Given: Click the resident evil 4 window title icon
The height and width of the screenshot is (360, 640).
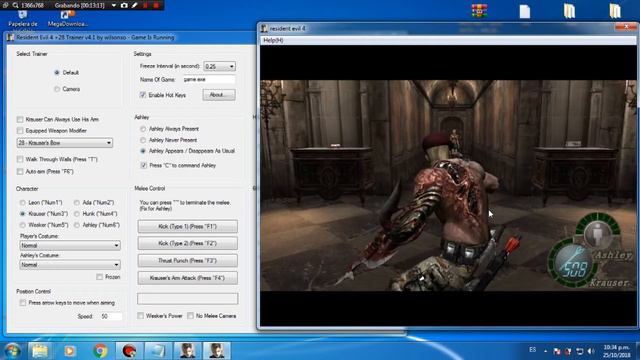Looking at the screenshot, I should click(x=264, y=29).
